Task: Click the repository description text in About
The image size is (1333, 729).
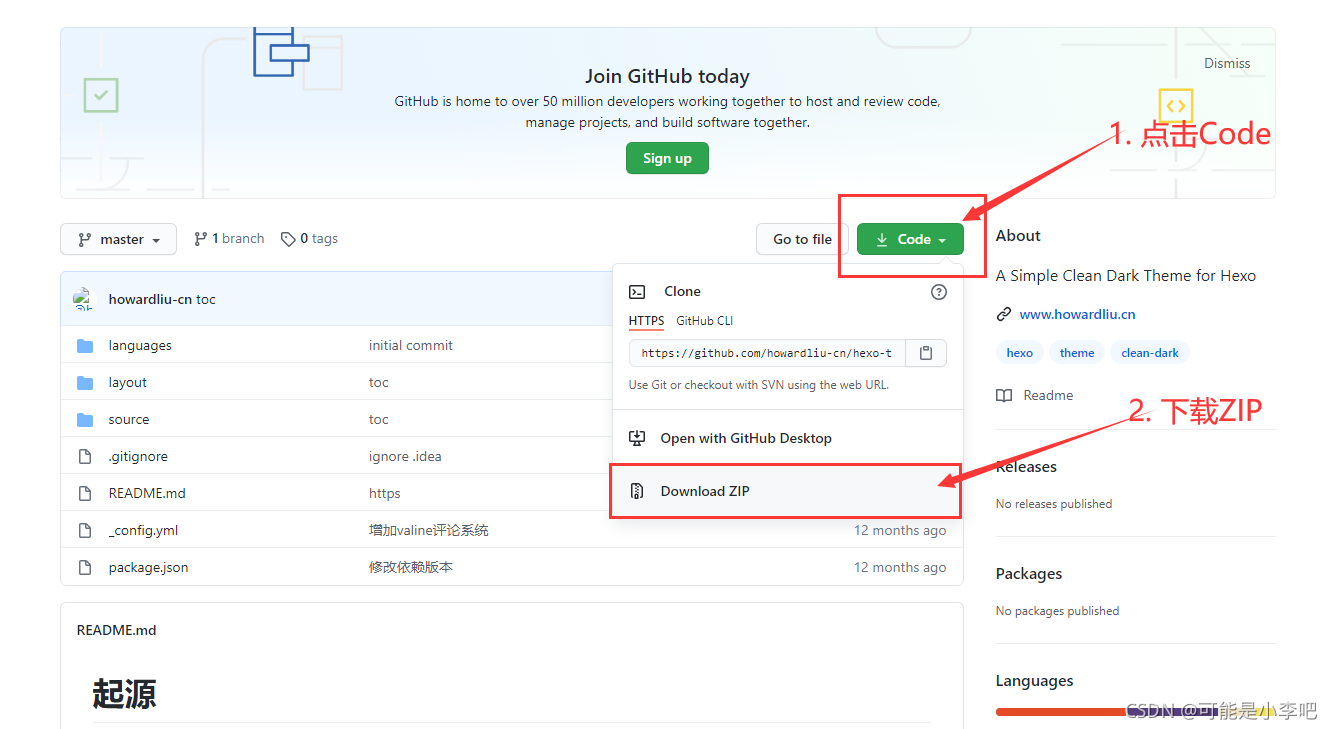Action: point(1126,275)
